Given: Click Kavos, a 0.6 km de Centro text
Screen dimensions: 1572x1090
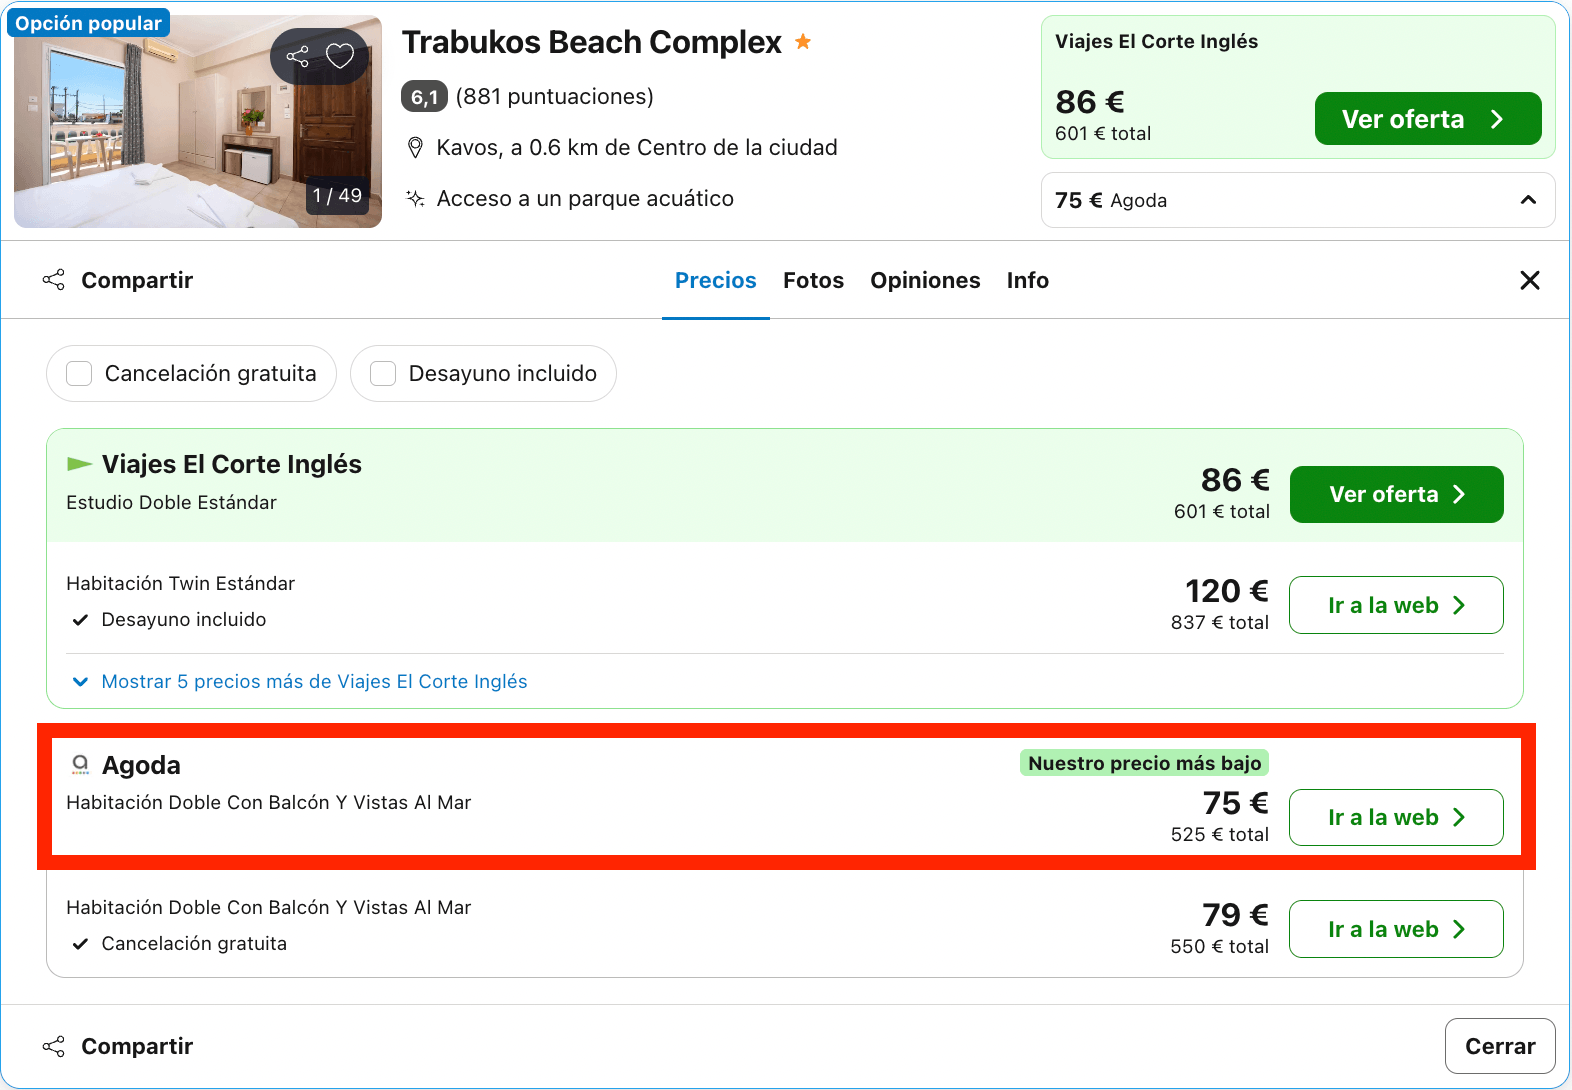Looking at the screenshot, I should coord(637,148).
